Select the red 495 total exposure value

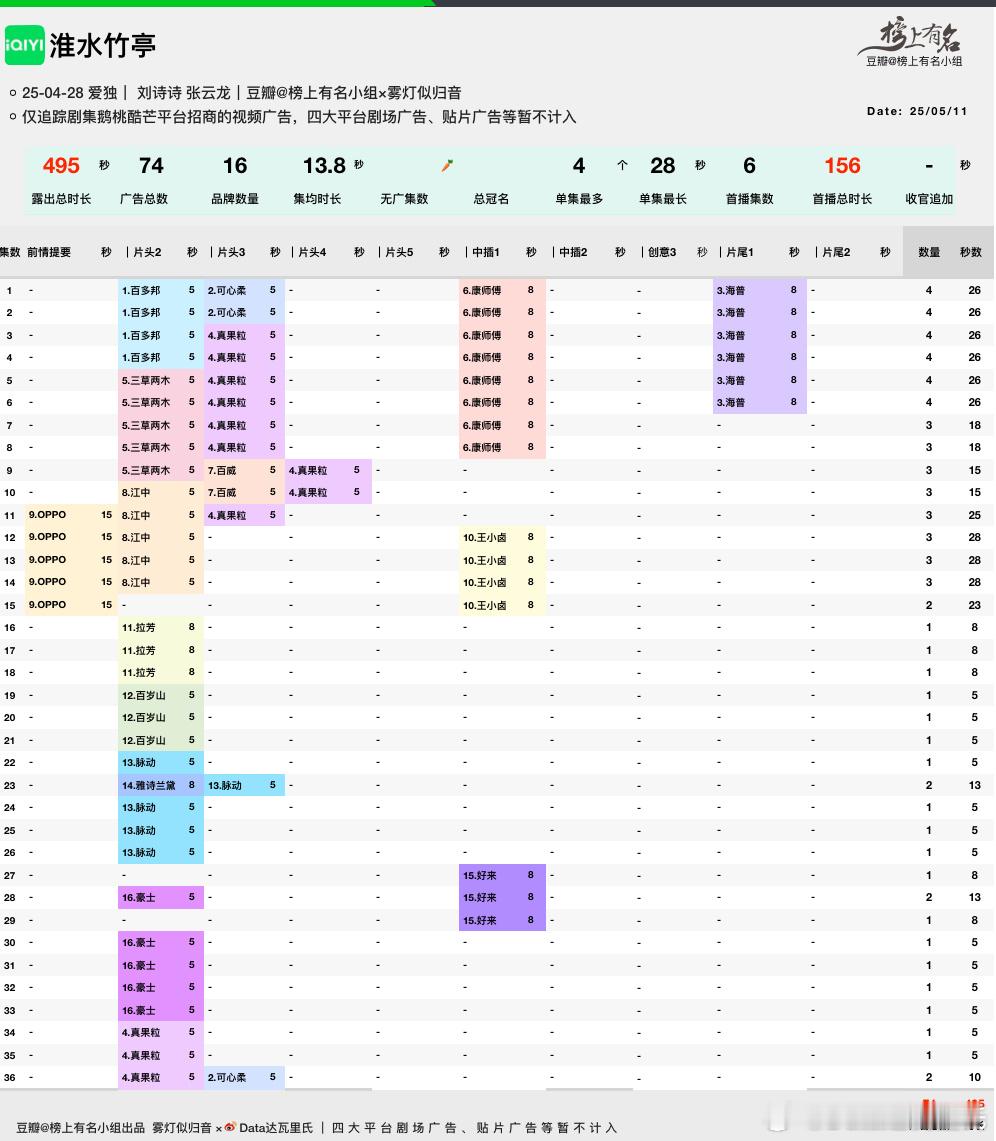point(61,165)
